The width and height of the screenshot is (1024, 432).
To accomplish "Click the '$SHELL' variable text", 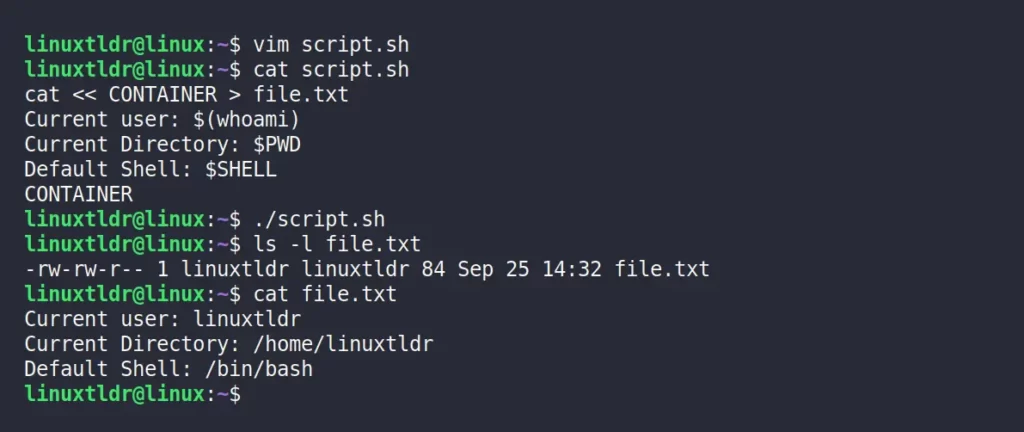I will click(x=241, y=170).
